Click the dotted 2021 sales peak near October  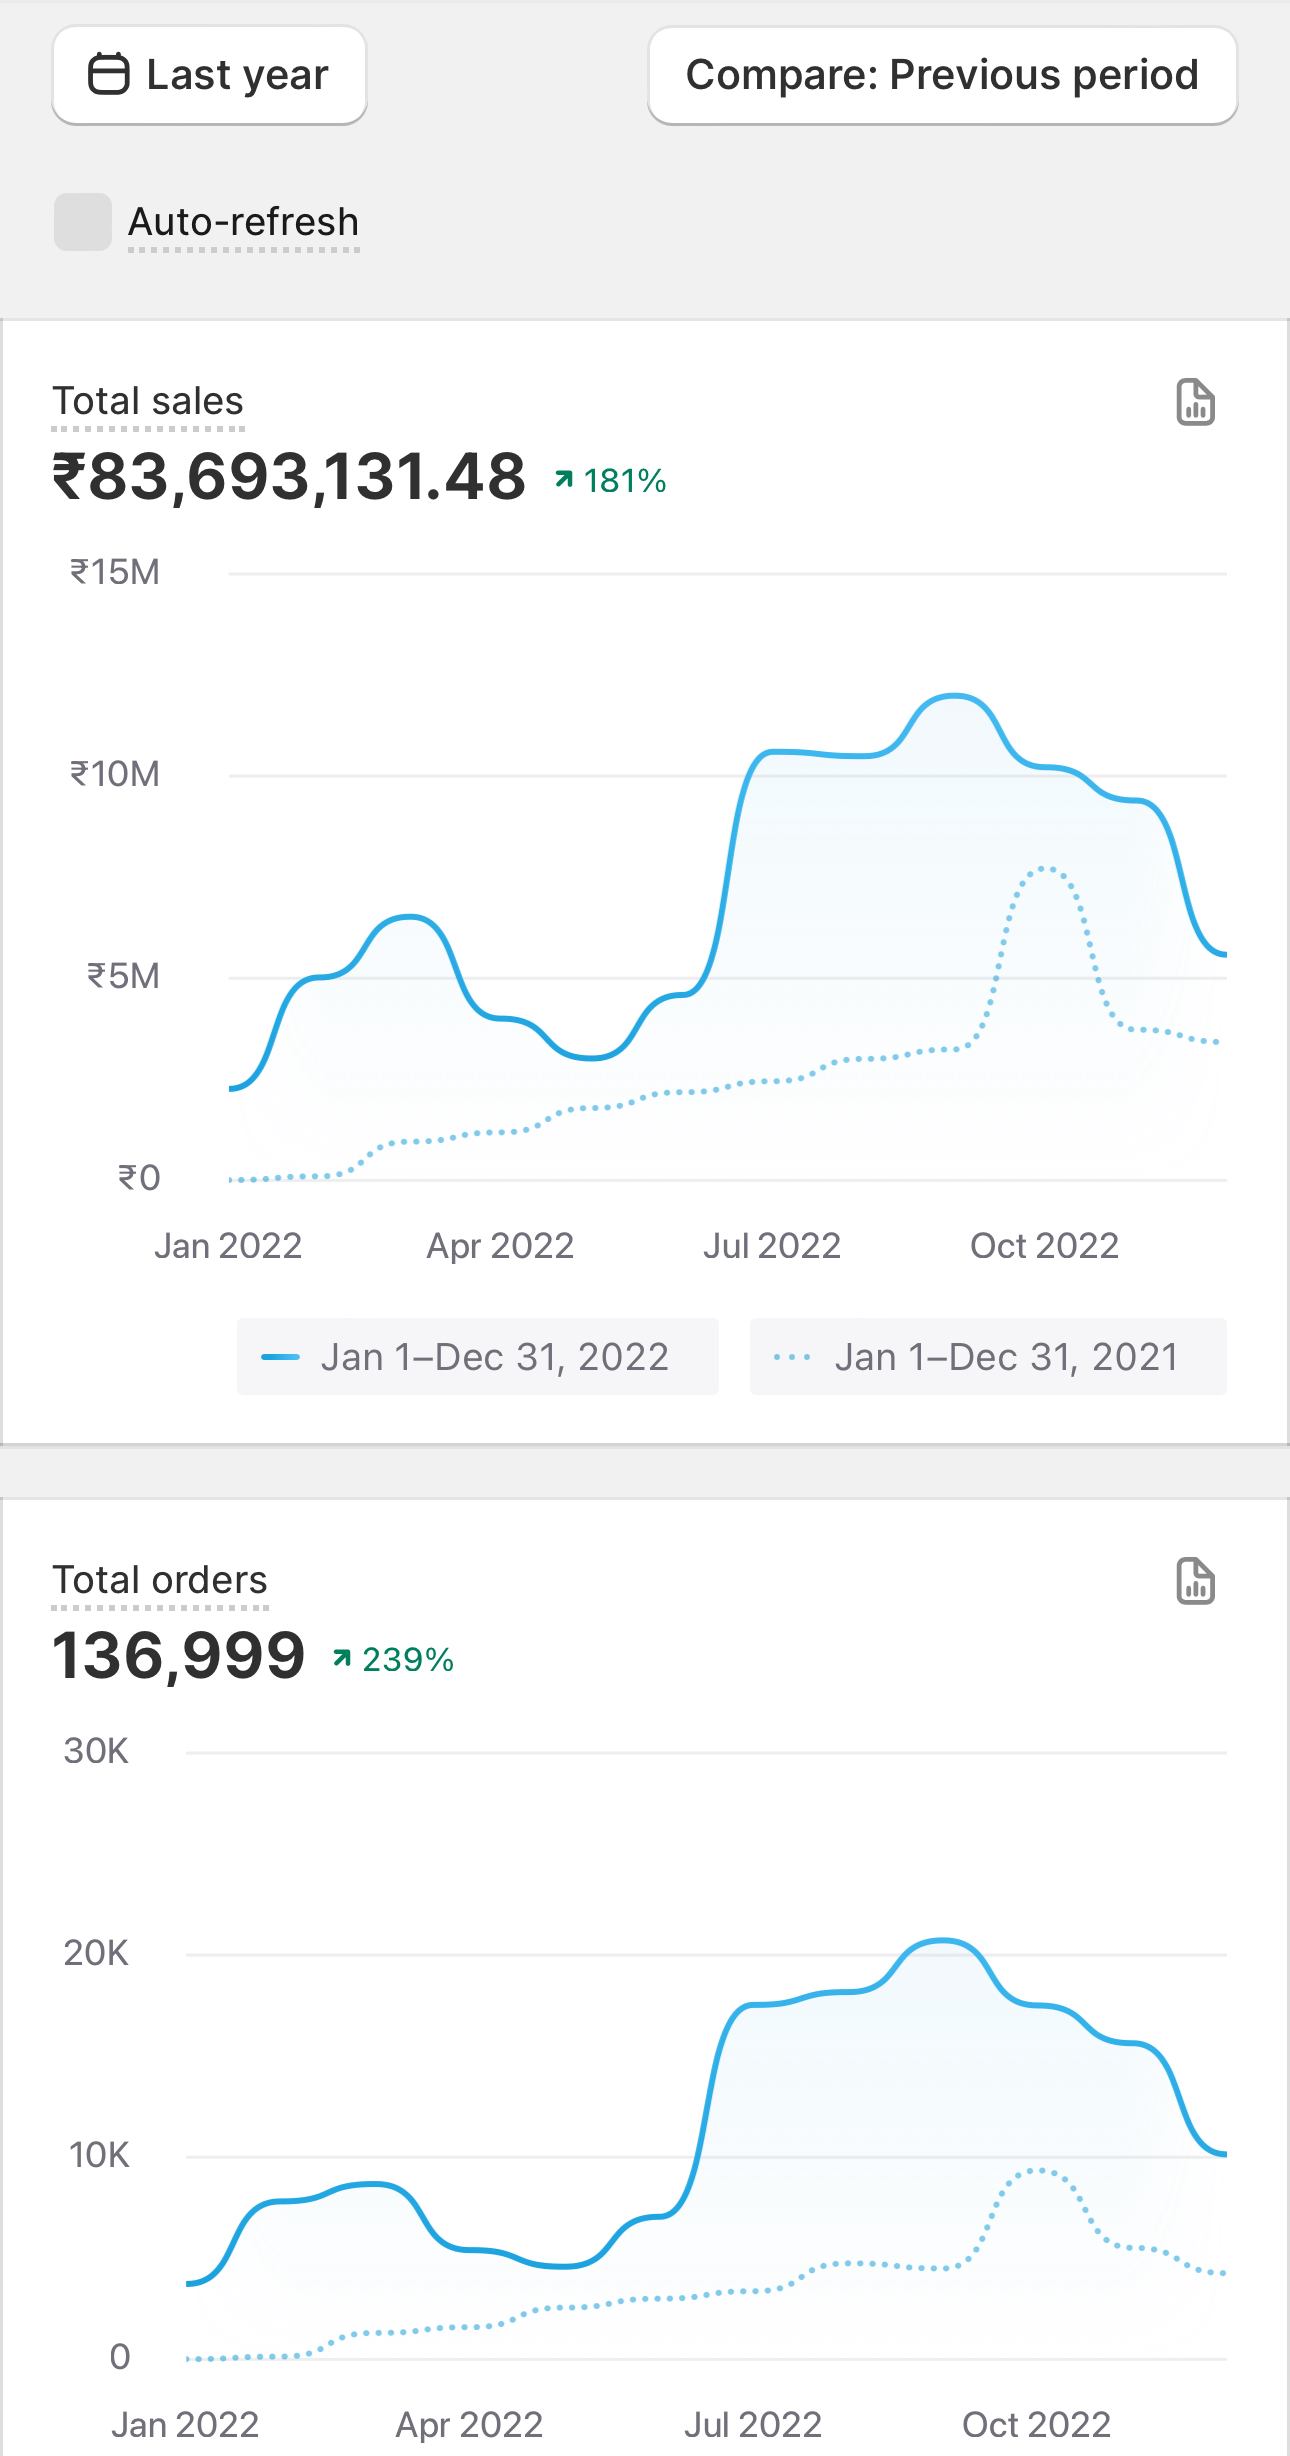click(1044, 869)
